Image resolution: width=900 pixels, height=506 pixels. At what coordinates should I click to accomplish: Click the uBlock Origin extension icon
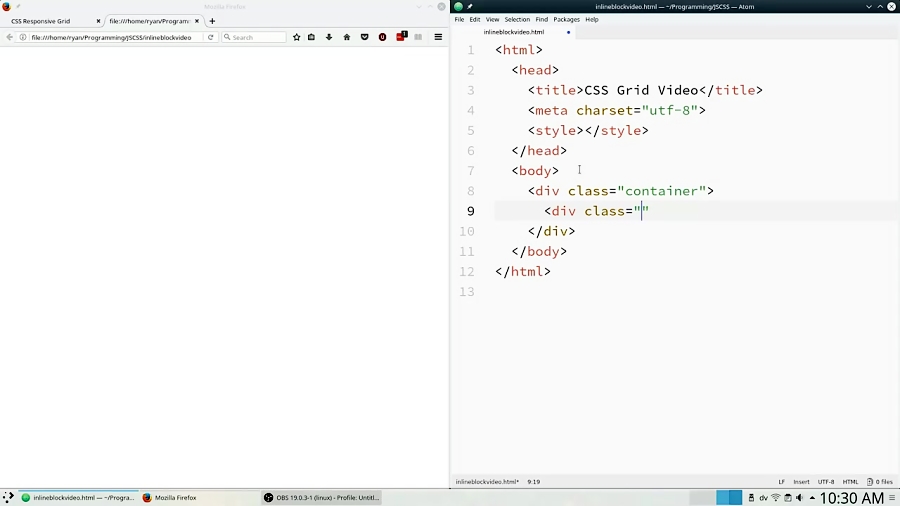coord(382,37)
